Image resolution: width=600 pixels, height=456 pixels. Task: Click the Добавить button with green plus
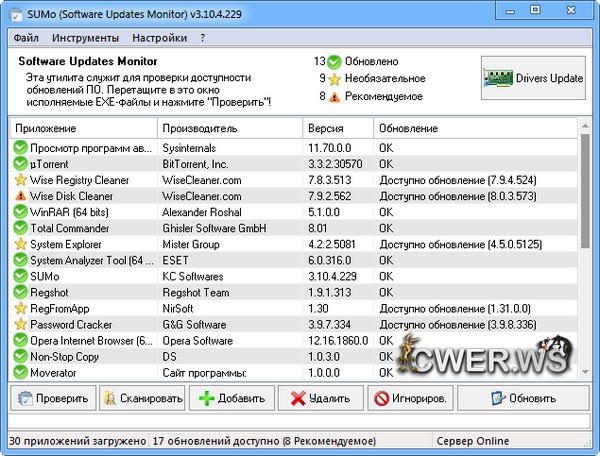tap(232, 398)
